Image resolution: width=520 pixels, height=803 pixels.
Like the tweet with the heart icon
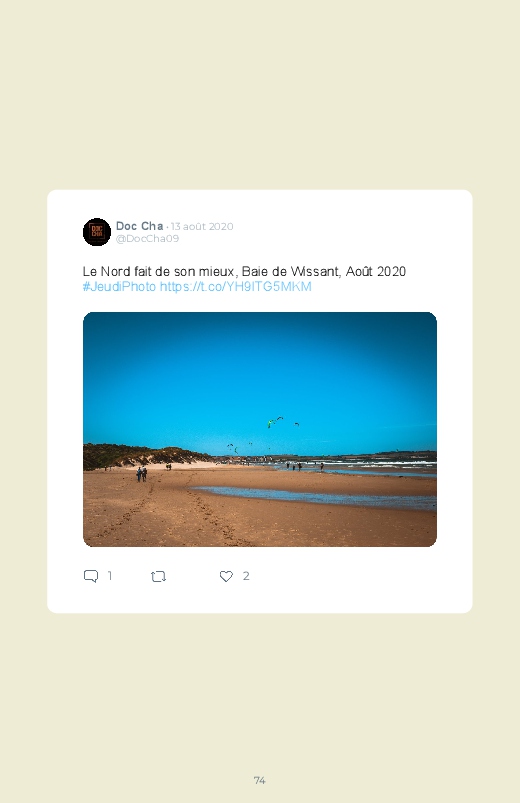tap(226, 576)
